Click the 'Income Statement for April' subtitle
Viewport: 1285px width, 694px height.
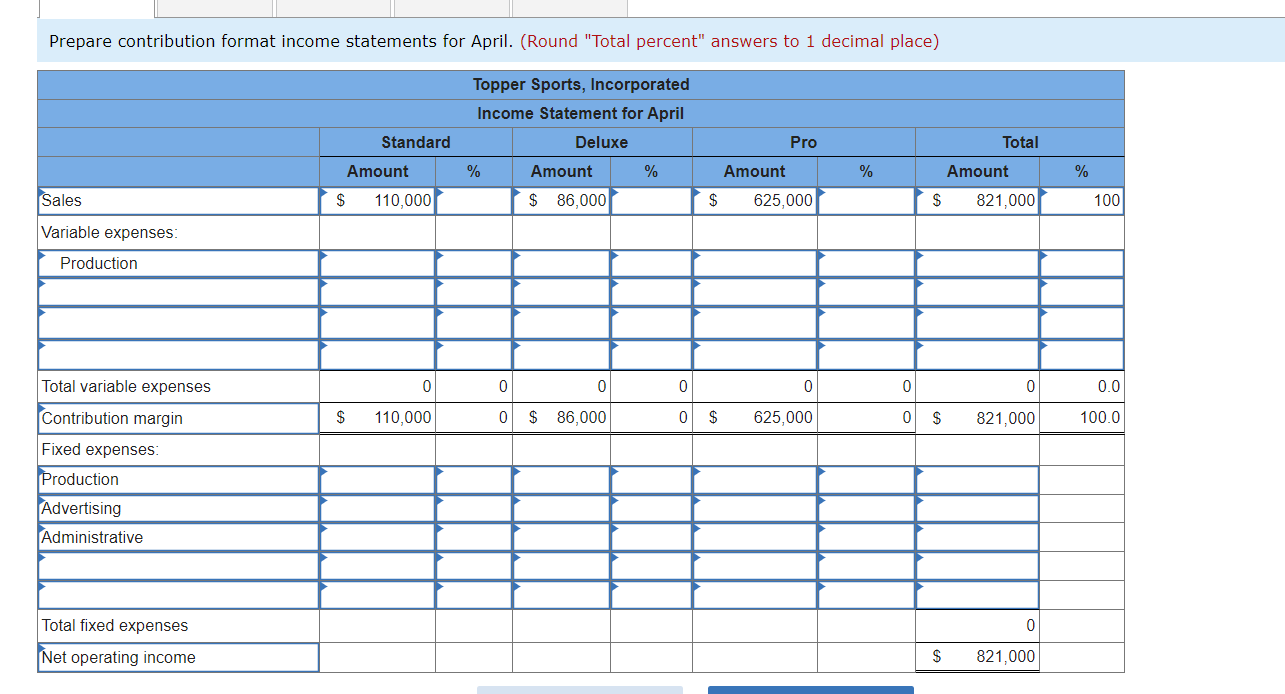tap(581, 113)
